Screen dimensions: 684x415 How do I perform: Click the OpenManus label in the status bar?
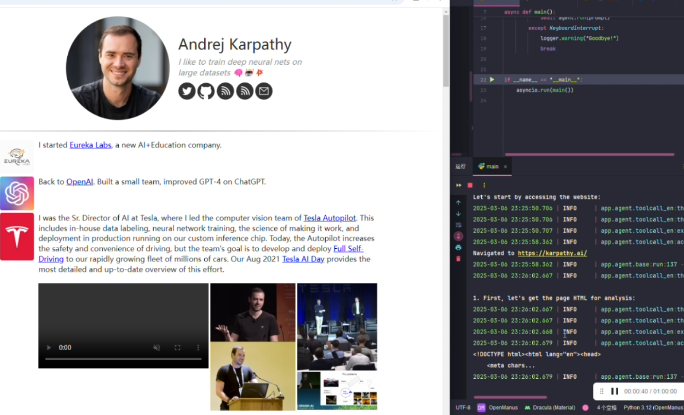pos(503,408)
